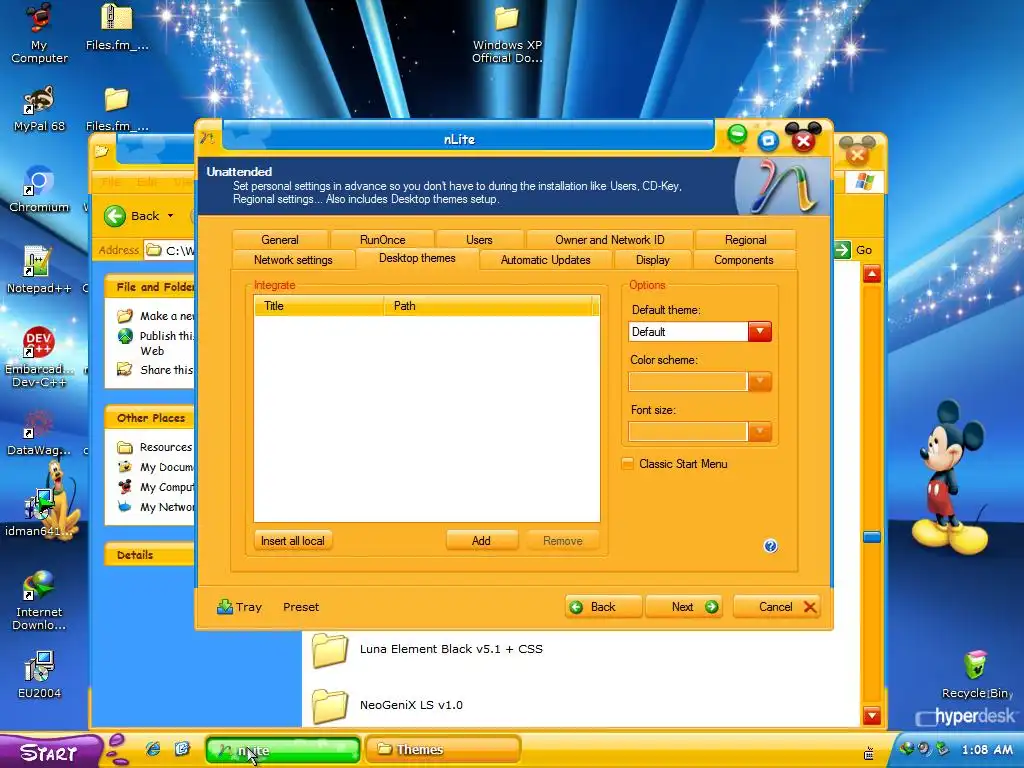Click the nLite wizard Back button
The height and width of the screenshot is (768, 1024).
pos(603,607)
